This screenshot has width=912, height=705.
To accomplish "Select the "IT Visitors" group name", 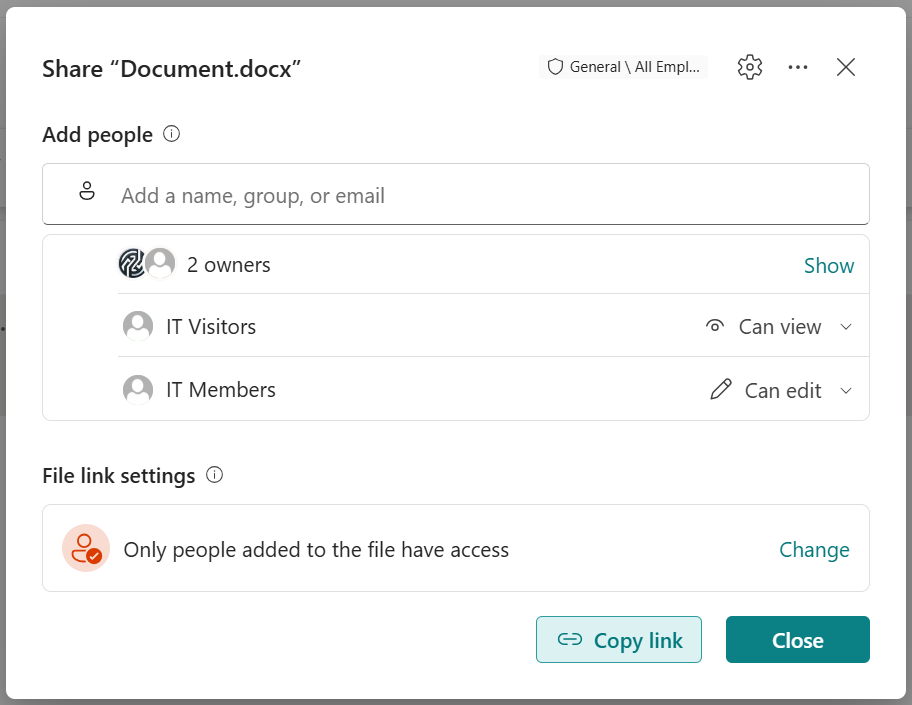I will click(x=211, y=327).
